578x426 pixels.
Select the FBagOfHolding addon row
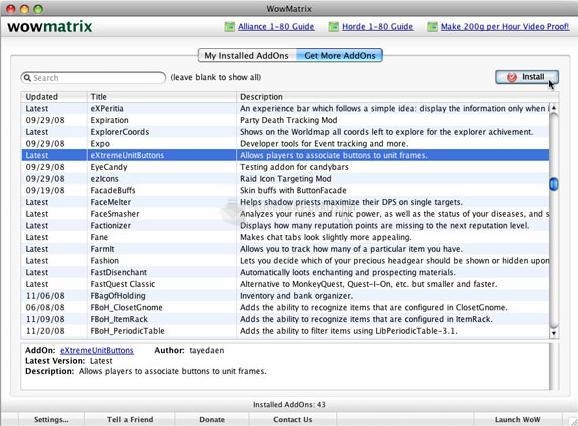[285, 296]
